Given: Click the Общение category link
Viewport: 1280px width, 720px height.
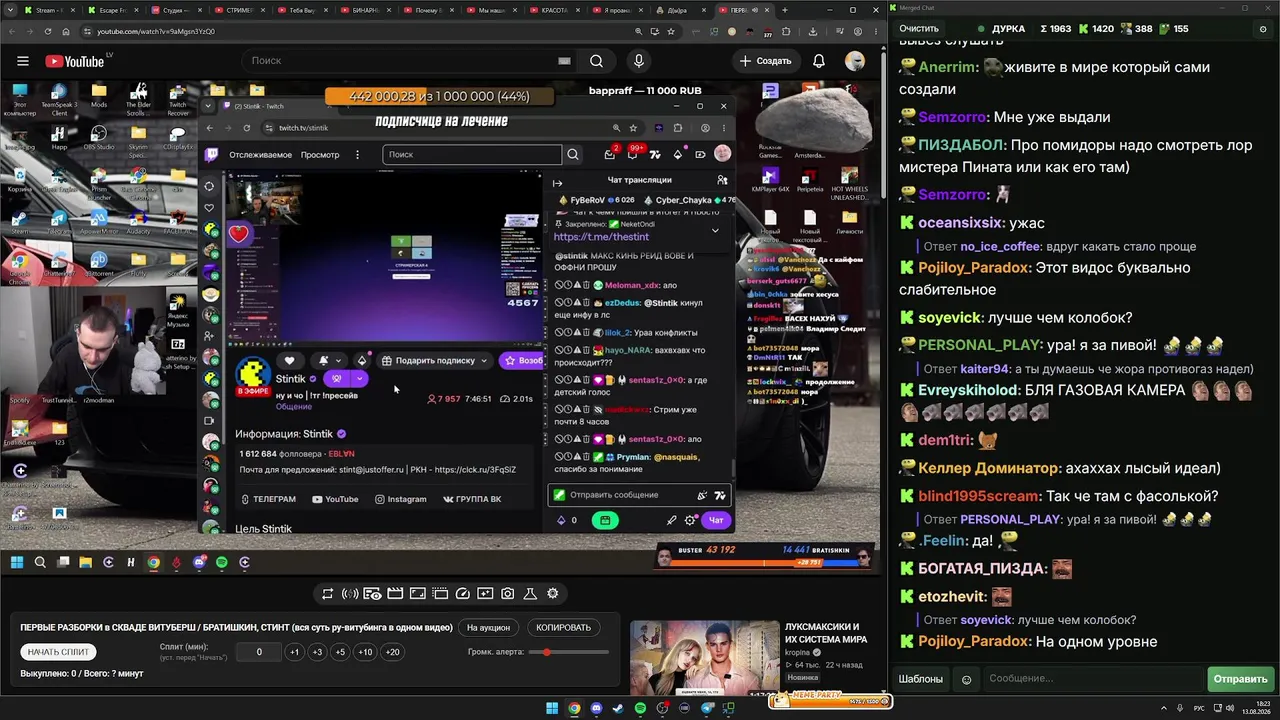Looking at the screenshot, I should coord(293,407).
